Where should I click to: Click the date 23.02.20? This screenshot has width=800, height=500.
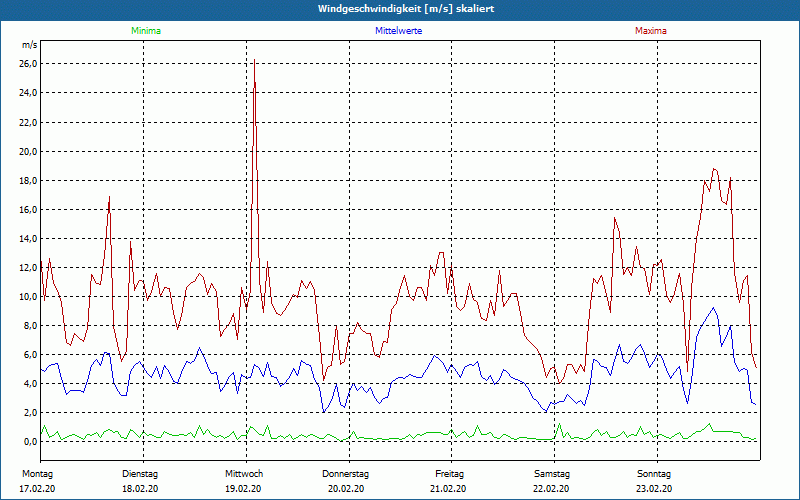point(654,489)
